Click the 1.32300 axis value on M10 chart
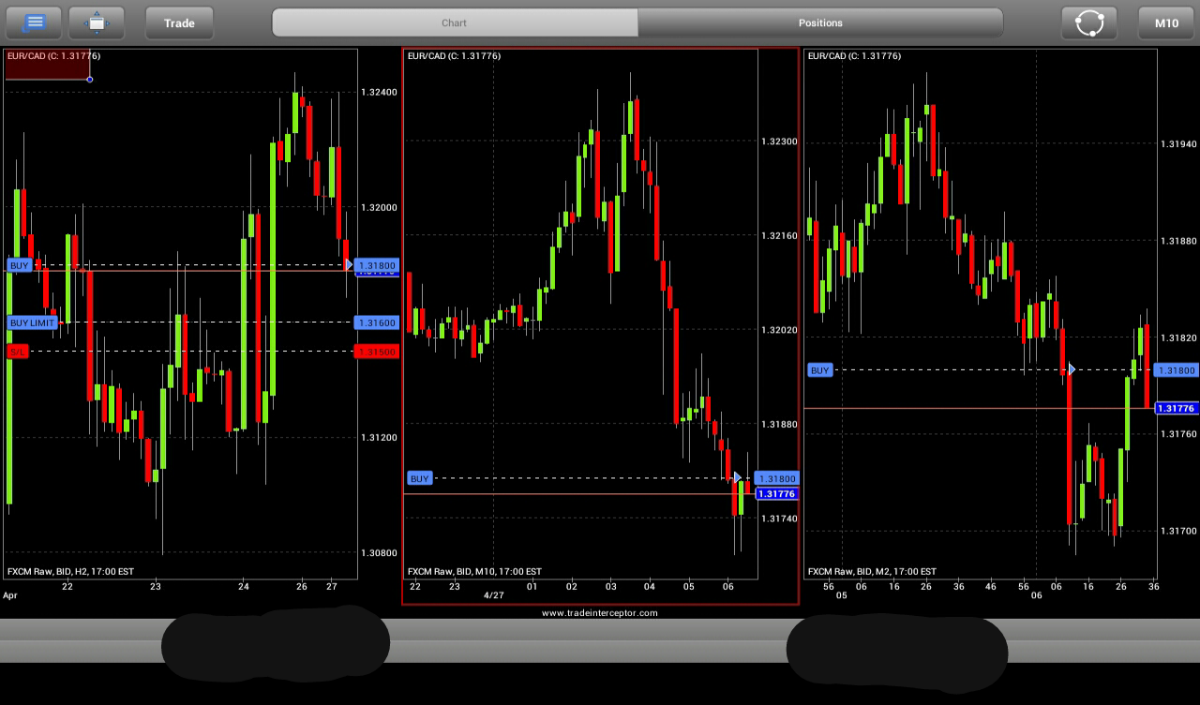Image resolution: width=1200 pixels, height=705 pixels. coord(779,141)
